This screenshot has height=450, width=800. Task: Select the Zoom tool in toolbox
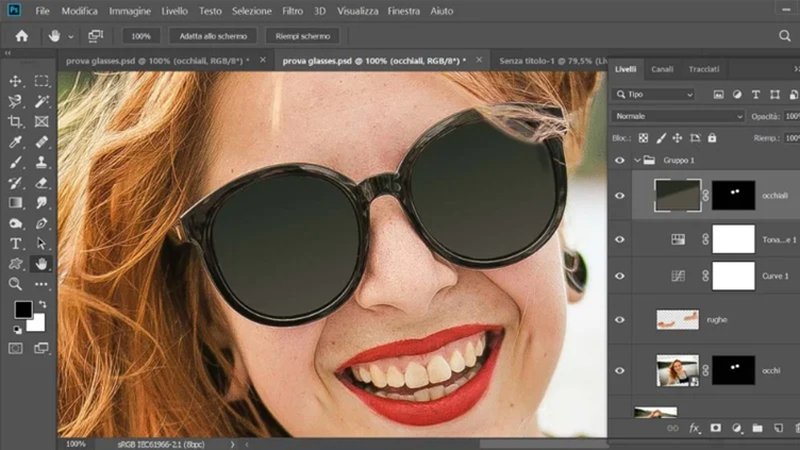[x=15, y=284]
